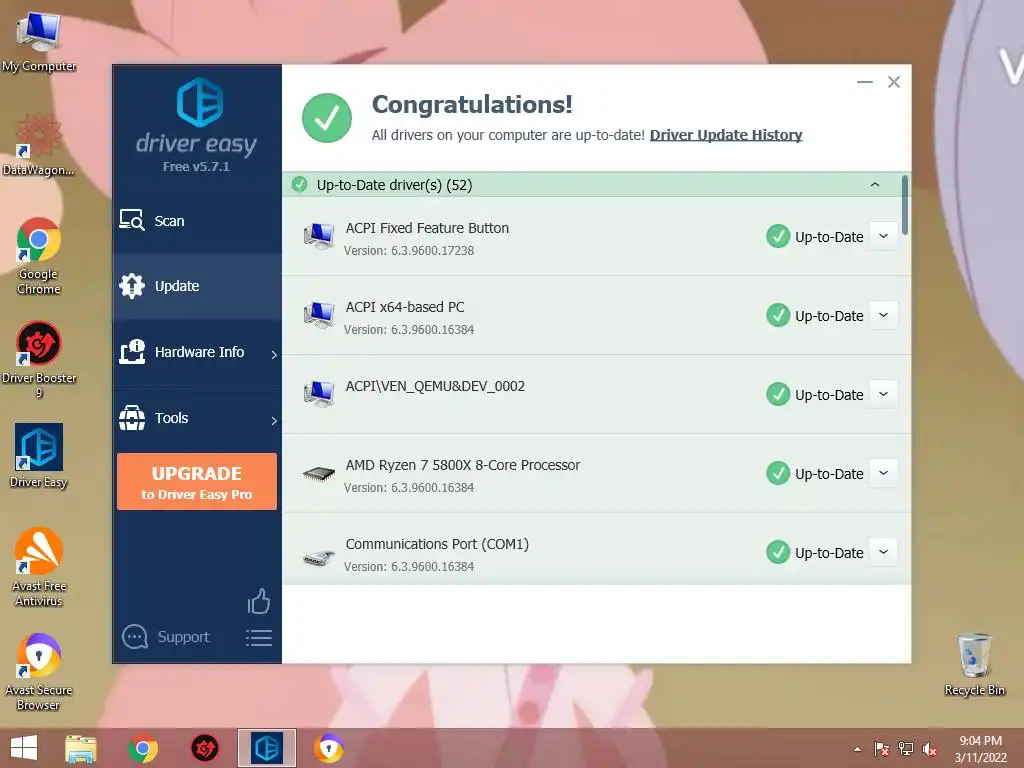Click the AMD Ryzen processor chip icon
Screen dimensions: 1024x768
pos(319,474)
